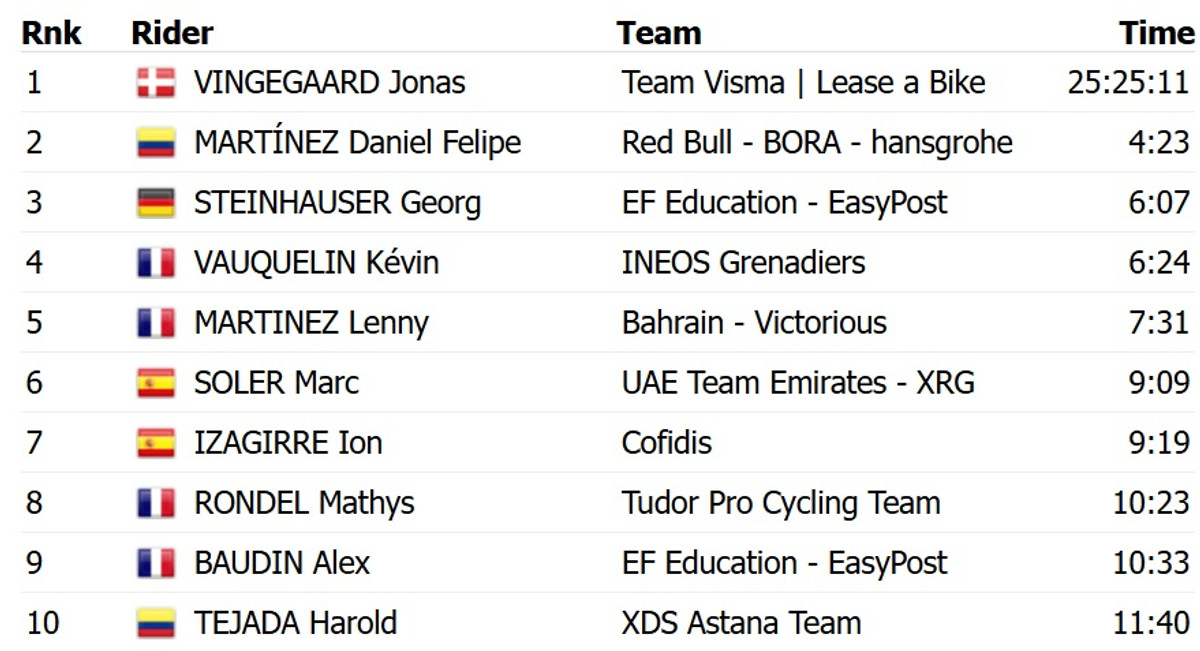This screenshot has width=1200, height=651.
Task: Select rider STEINHAUSER Georg
Action: click(x=337, y=202)
